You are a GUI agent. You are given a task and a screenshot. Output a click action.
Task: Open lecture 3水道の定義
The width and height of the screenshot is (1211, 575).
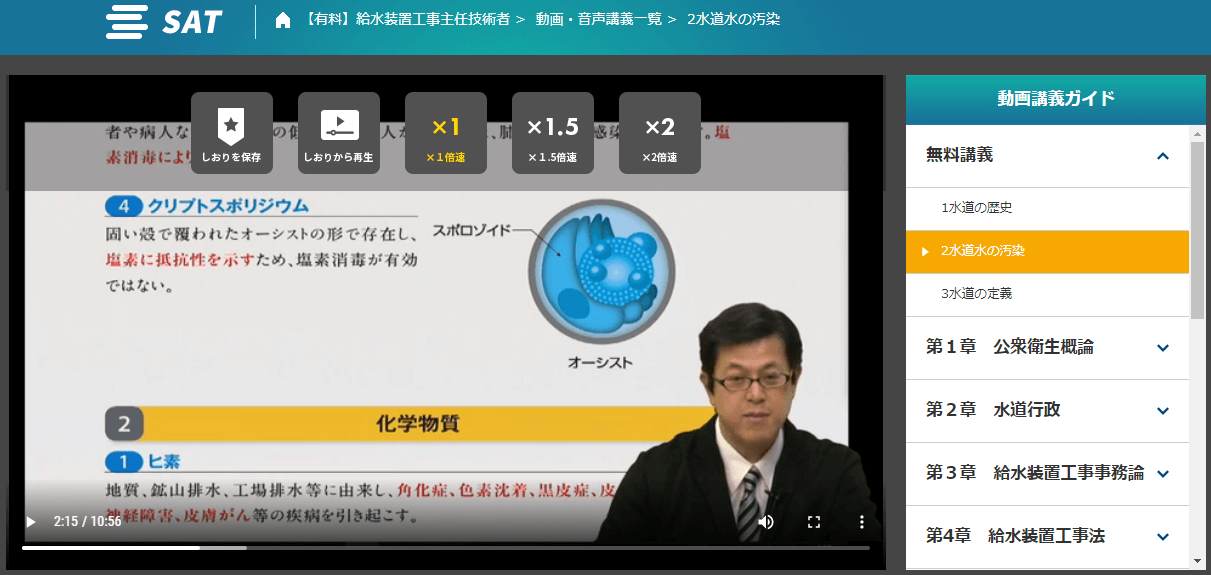pyautogui.click(x=1047, y=294)
